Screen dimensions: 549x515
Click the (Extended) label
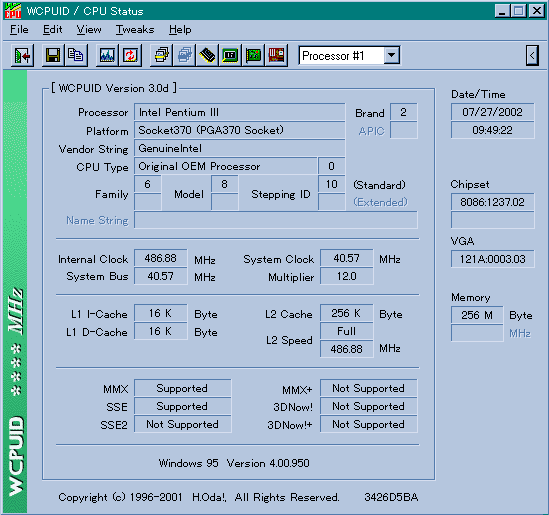(x=381, y=202)
